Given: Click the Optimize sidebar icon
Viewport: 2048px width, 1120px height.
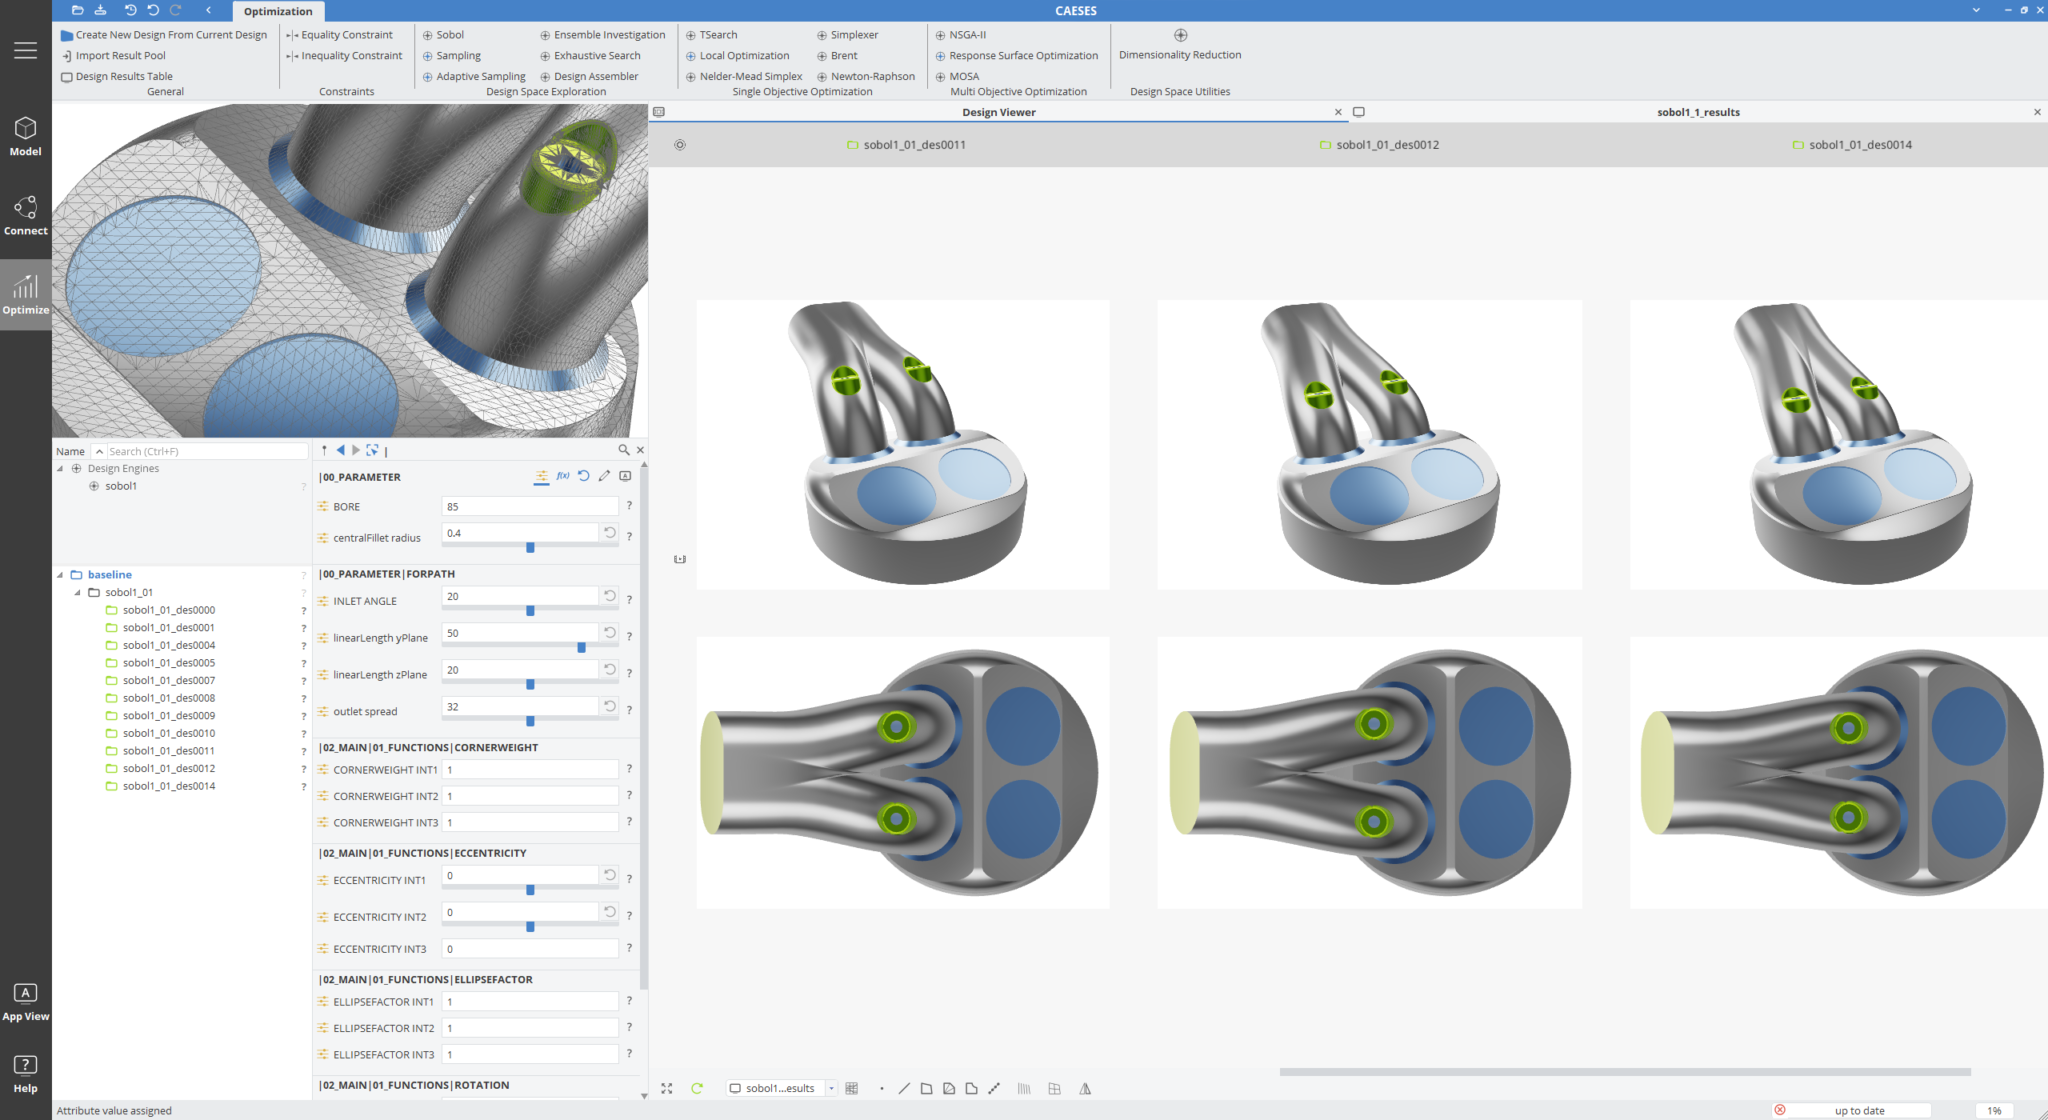Looking at the screenshot, I should point(25,294).
